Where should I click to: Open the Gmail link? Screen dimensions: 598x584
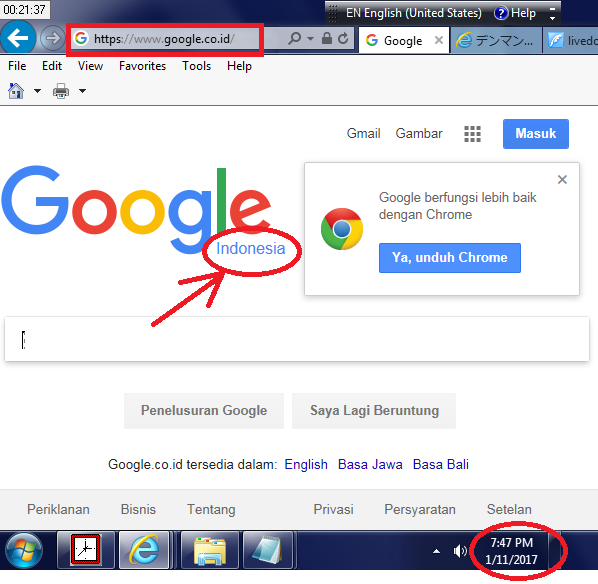click(363, 134)
